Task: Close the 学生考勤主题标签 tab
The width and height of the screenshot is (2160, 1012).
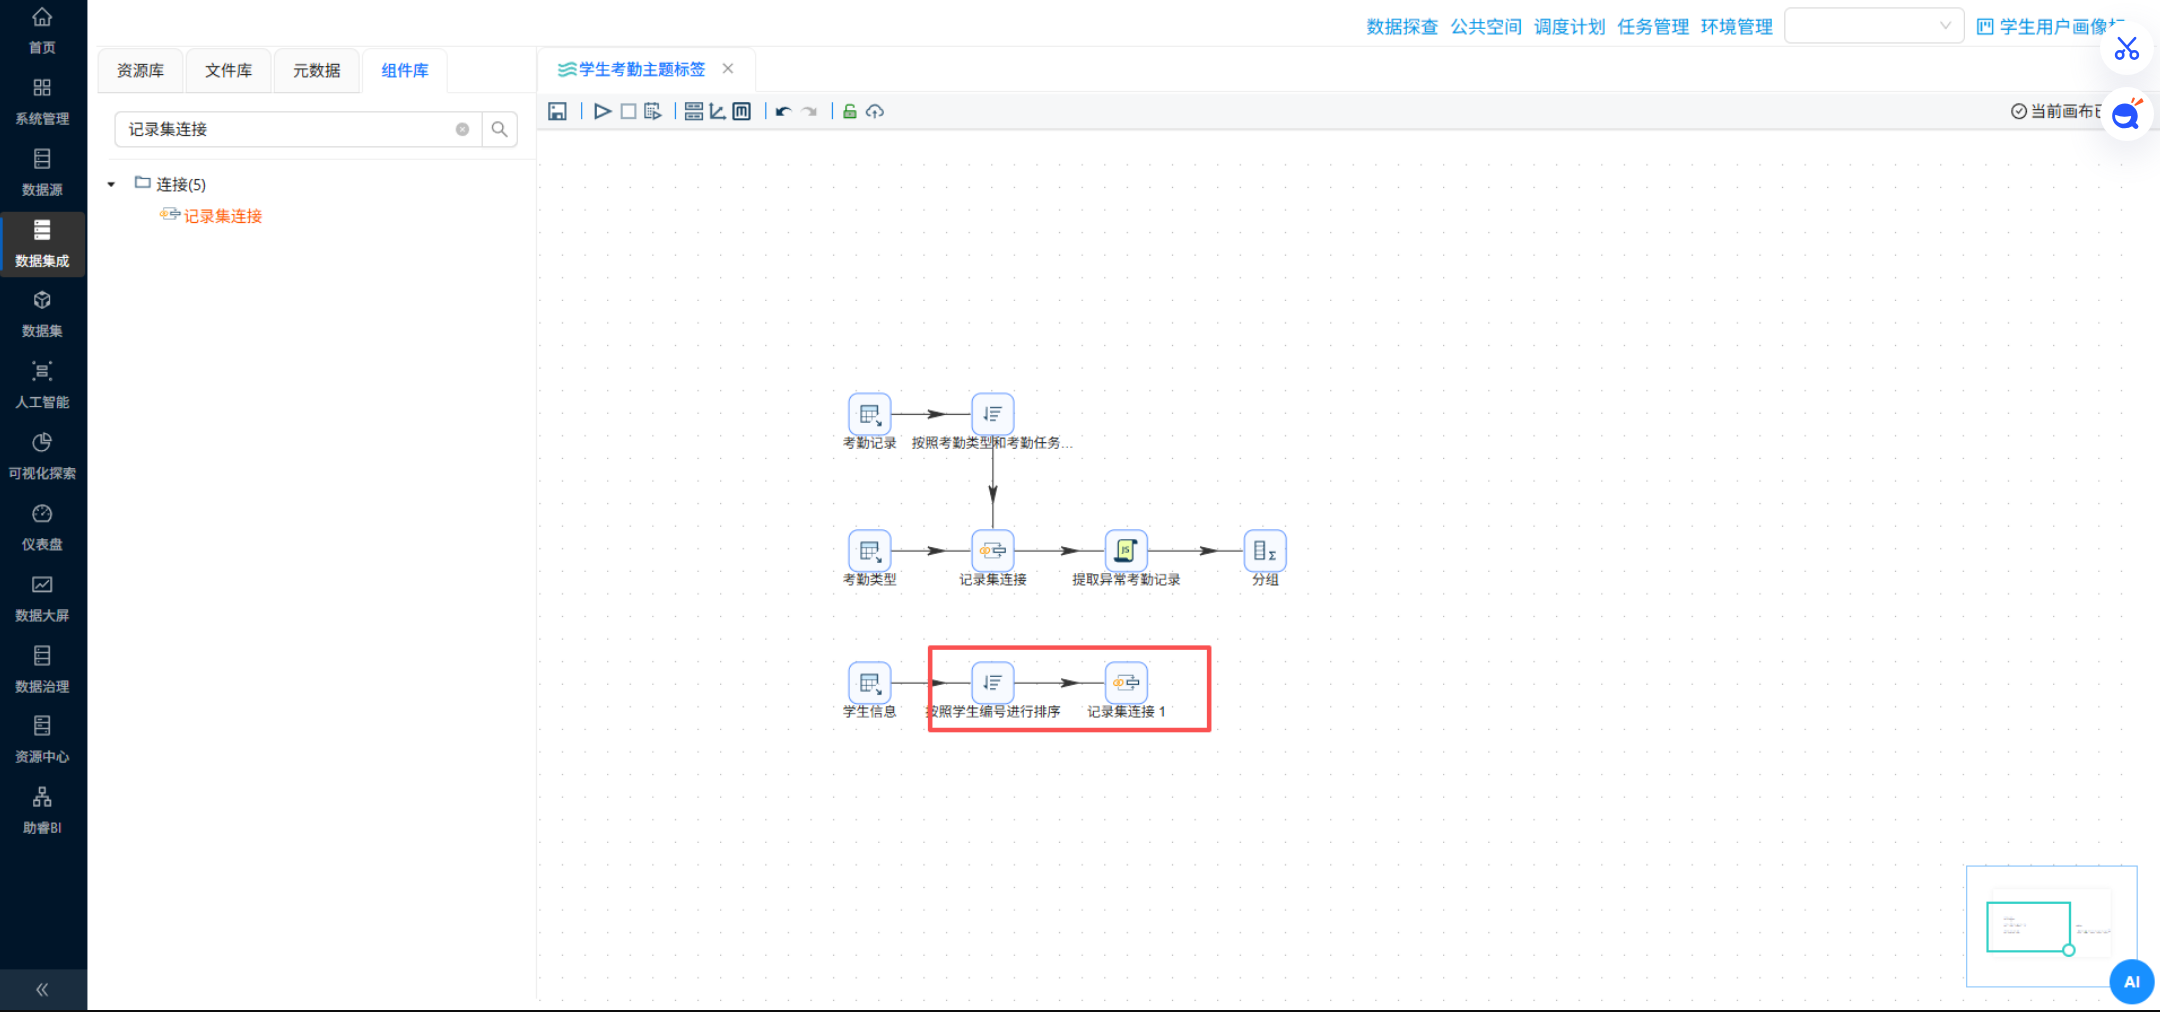Action: [728, 68]
